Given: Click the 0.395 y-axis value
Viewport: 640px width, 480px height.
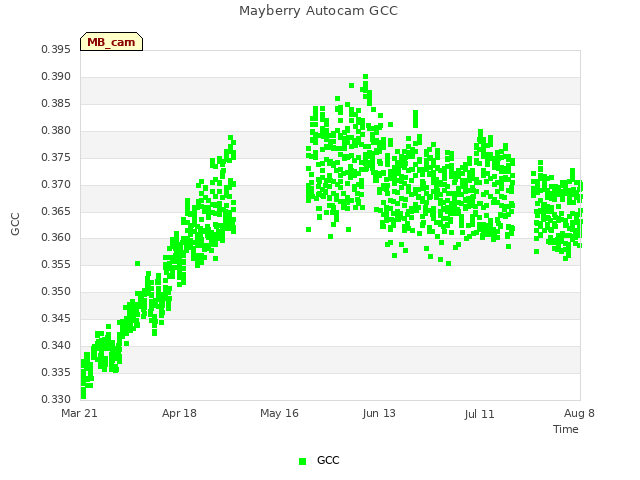Looking at the screenshot, I should [x=56, y=50].
